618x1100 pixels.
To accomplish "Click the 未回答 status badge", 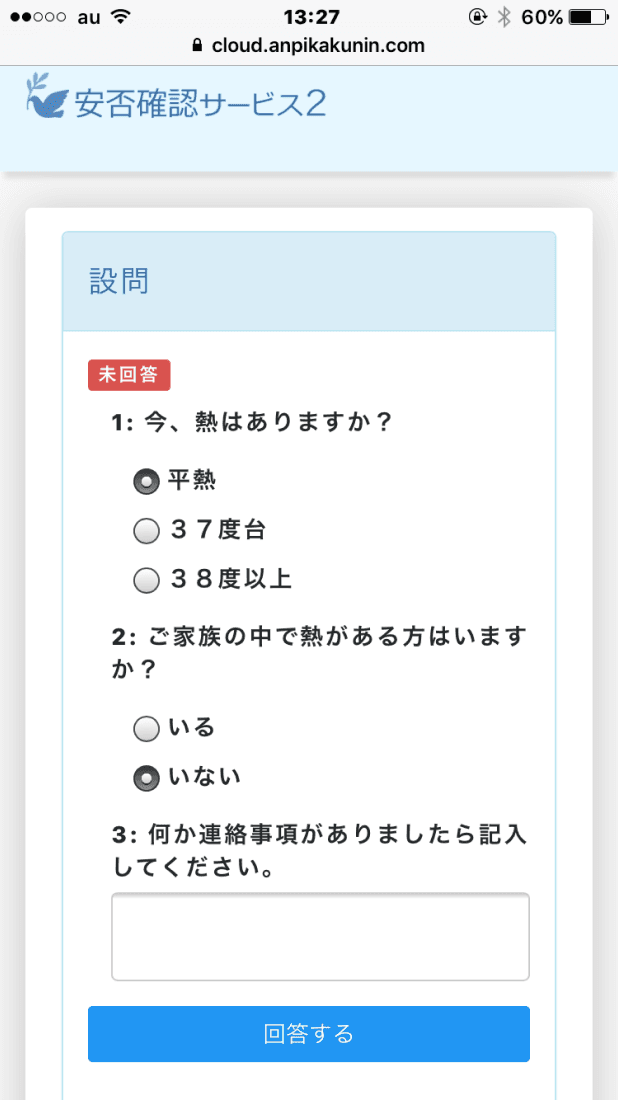I will (129, 374).
